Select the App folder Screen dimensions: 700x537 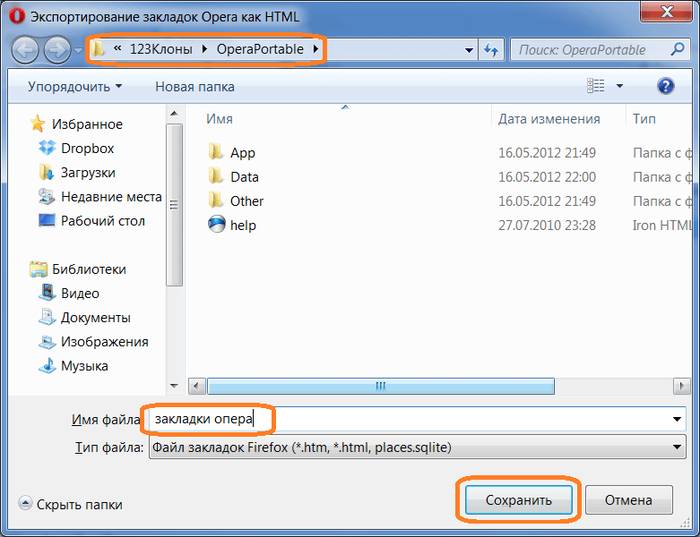click(x=242, y=153)
